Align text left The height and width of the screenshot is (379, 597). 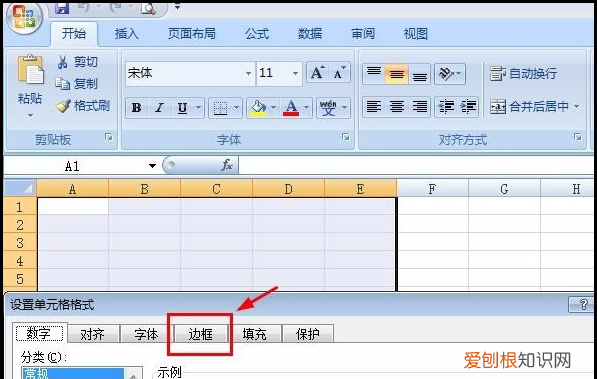[x=374, y=107]
